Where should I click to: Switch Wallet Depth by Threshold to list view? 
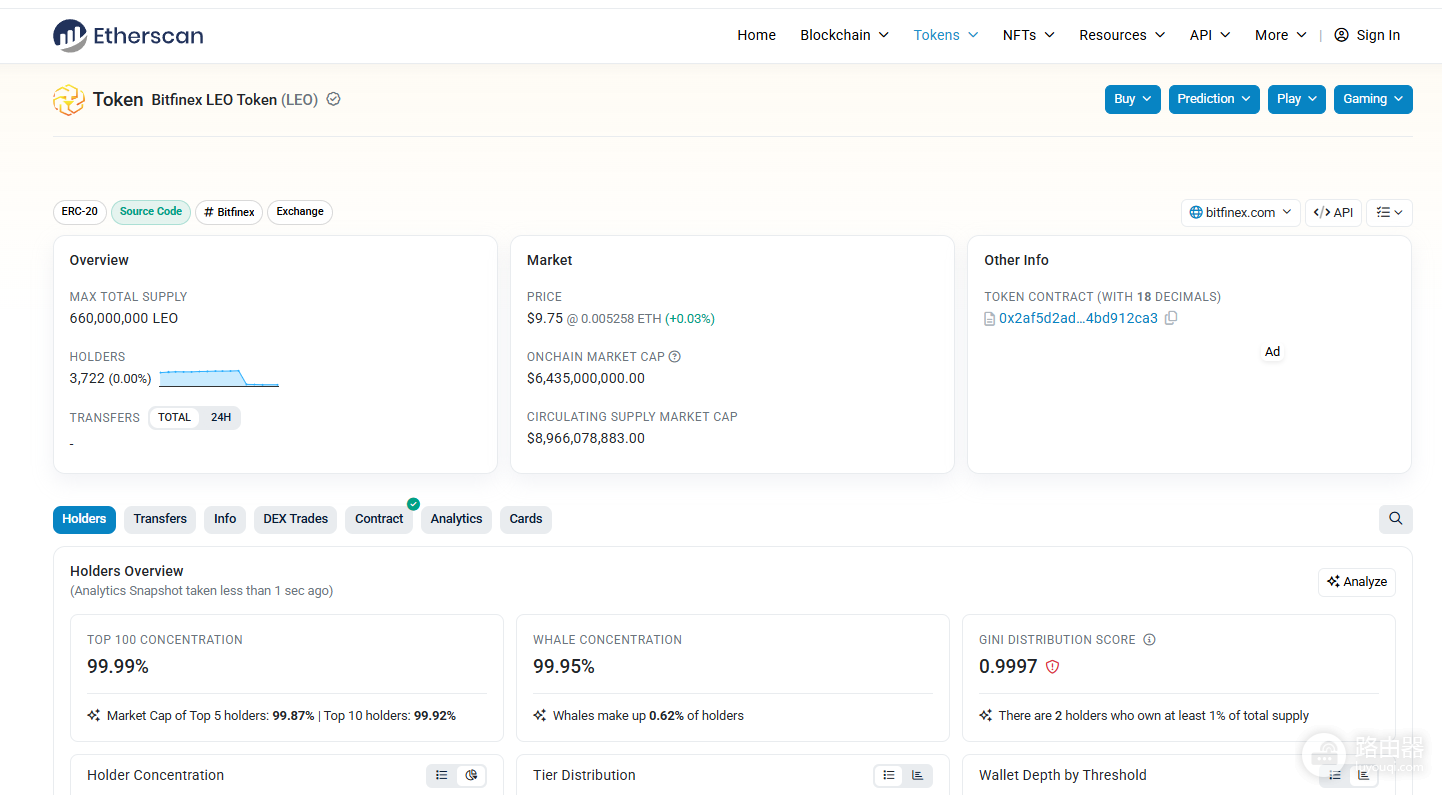tap(1335, 775)
